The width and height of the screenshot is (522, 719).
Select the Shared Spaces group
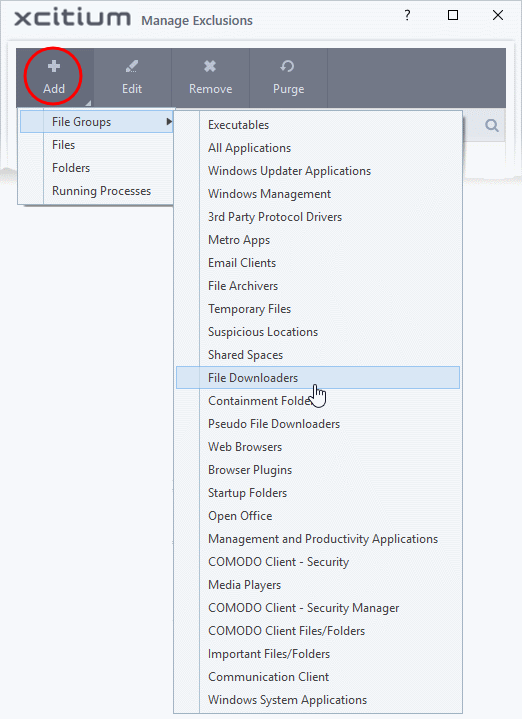pos(318,354)
